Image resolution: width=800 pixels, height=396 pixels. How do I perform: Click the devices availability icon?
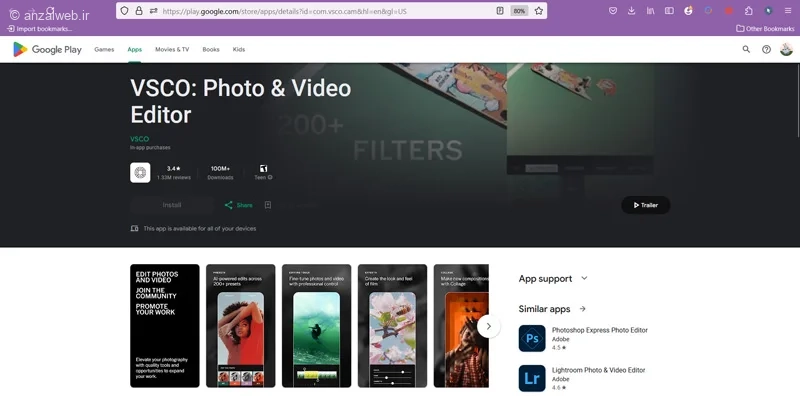(x=134, y=229)
